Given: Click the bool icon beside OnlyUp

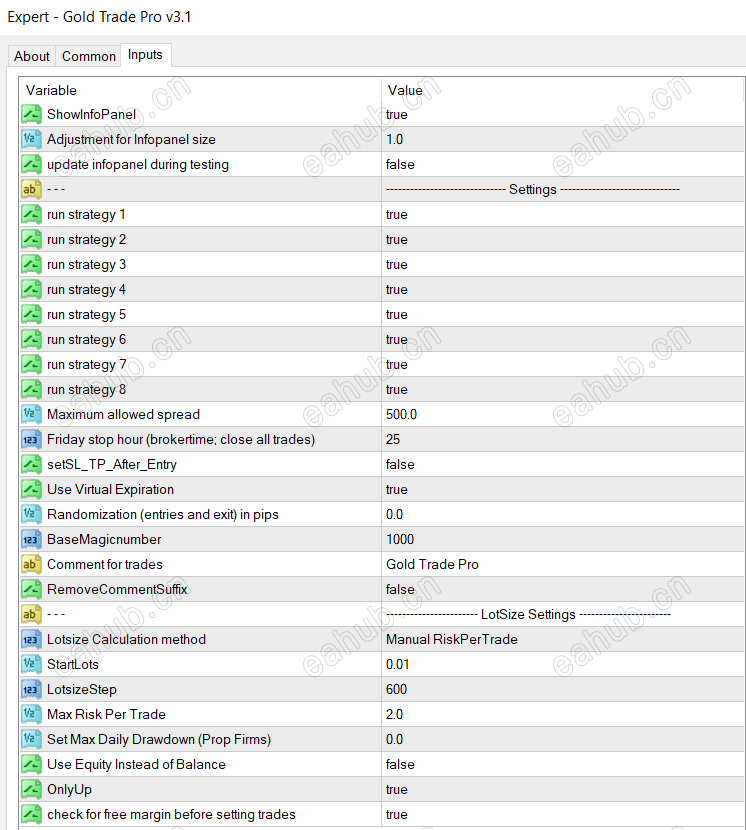Looking at the screenshot, I should [31, 789].
